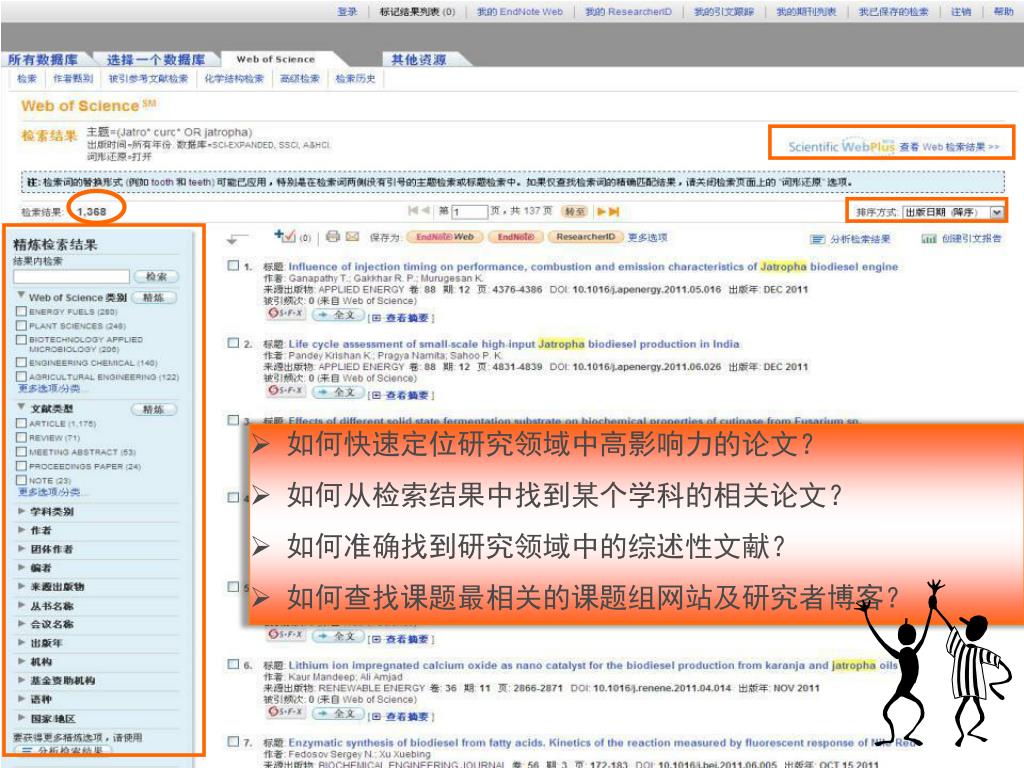Expand the 学科类别 refine section
This screenshot has height=768, width=1024.
pos(22,511)
